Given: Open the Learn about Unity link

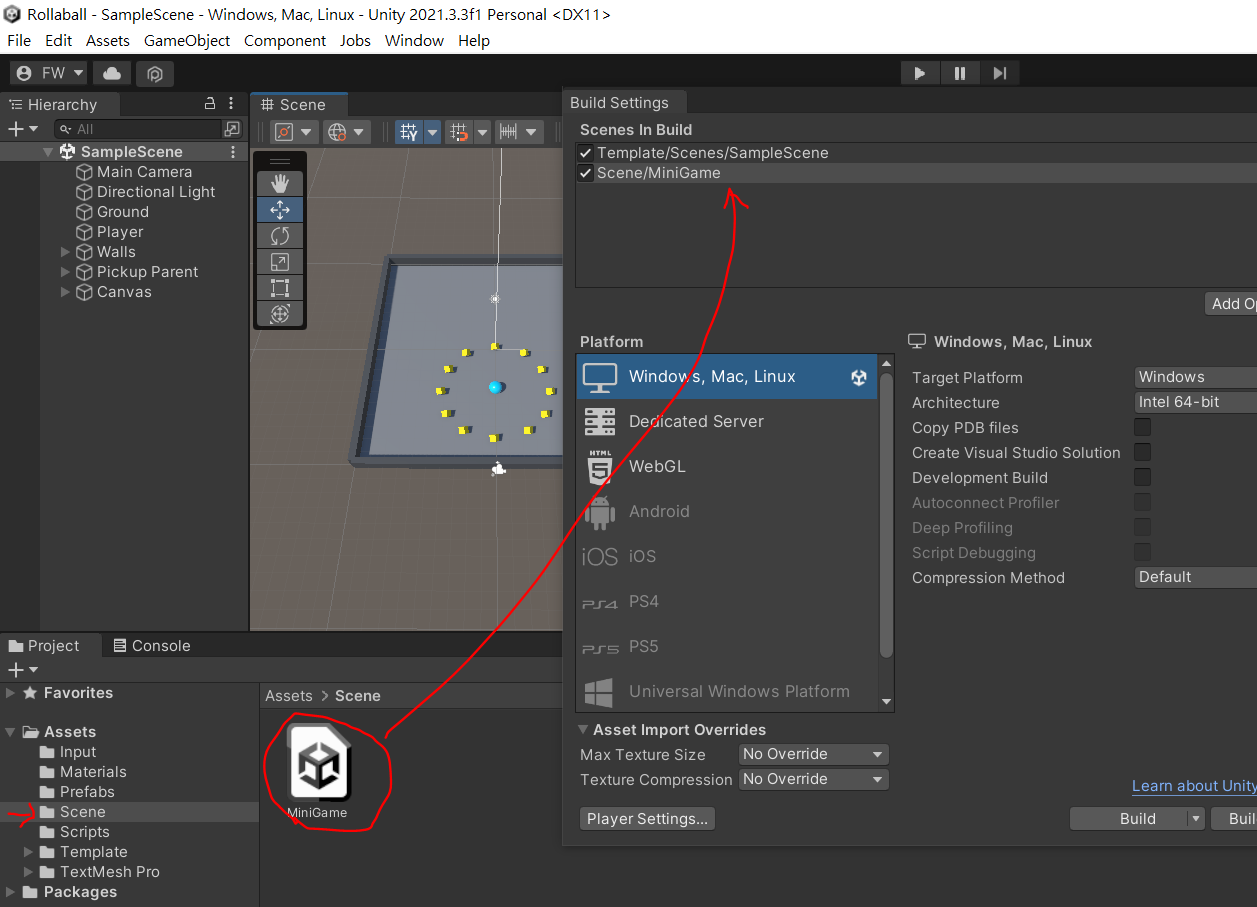Looking at the screenshot, I should coord(1194,786).
